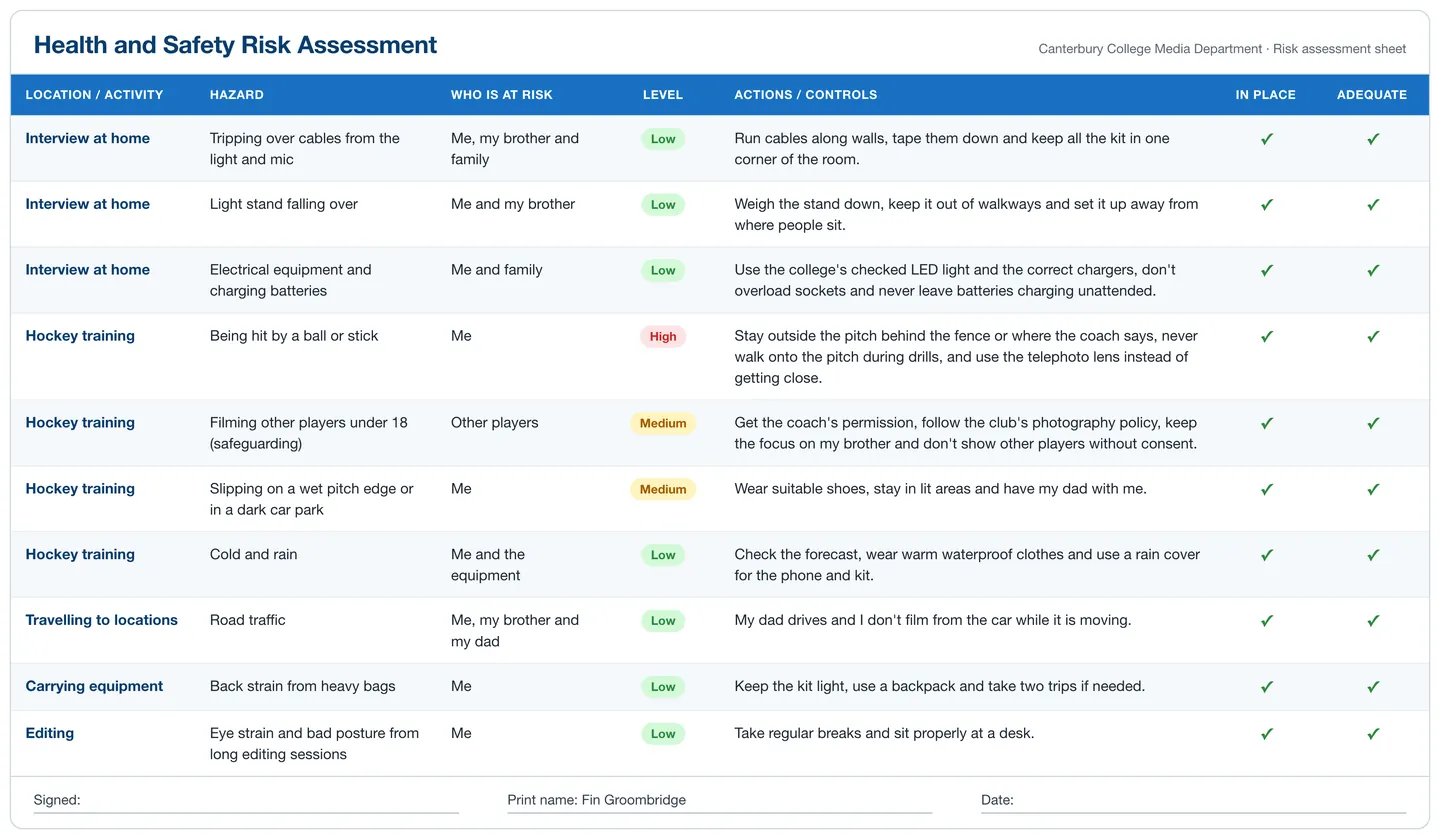
Task: Click the Adequate tick for being hit by ball
Action: tap(1373, 337)
